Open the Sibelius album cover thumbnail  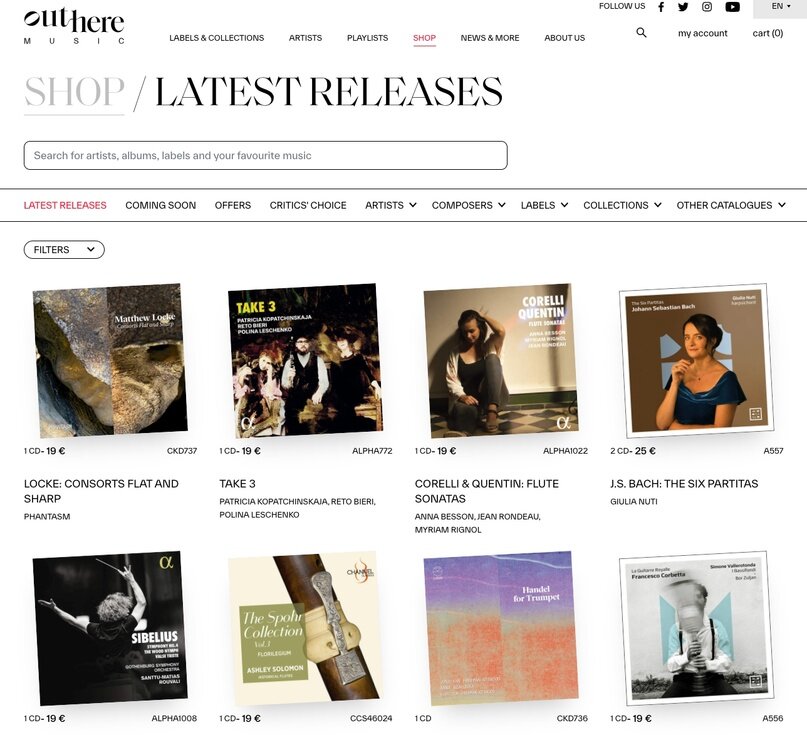110,628
